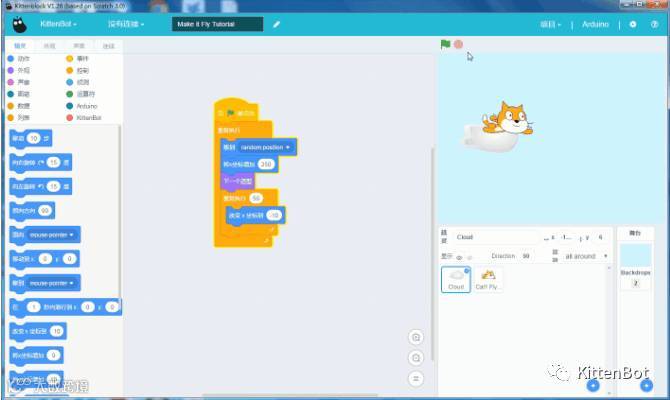Open the project dropdown left of Arduino
The width and height of the screenshot is (670, 400).
pos(550,24)
